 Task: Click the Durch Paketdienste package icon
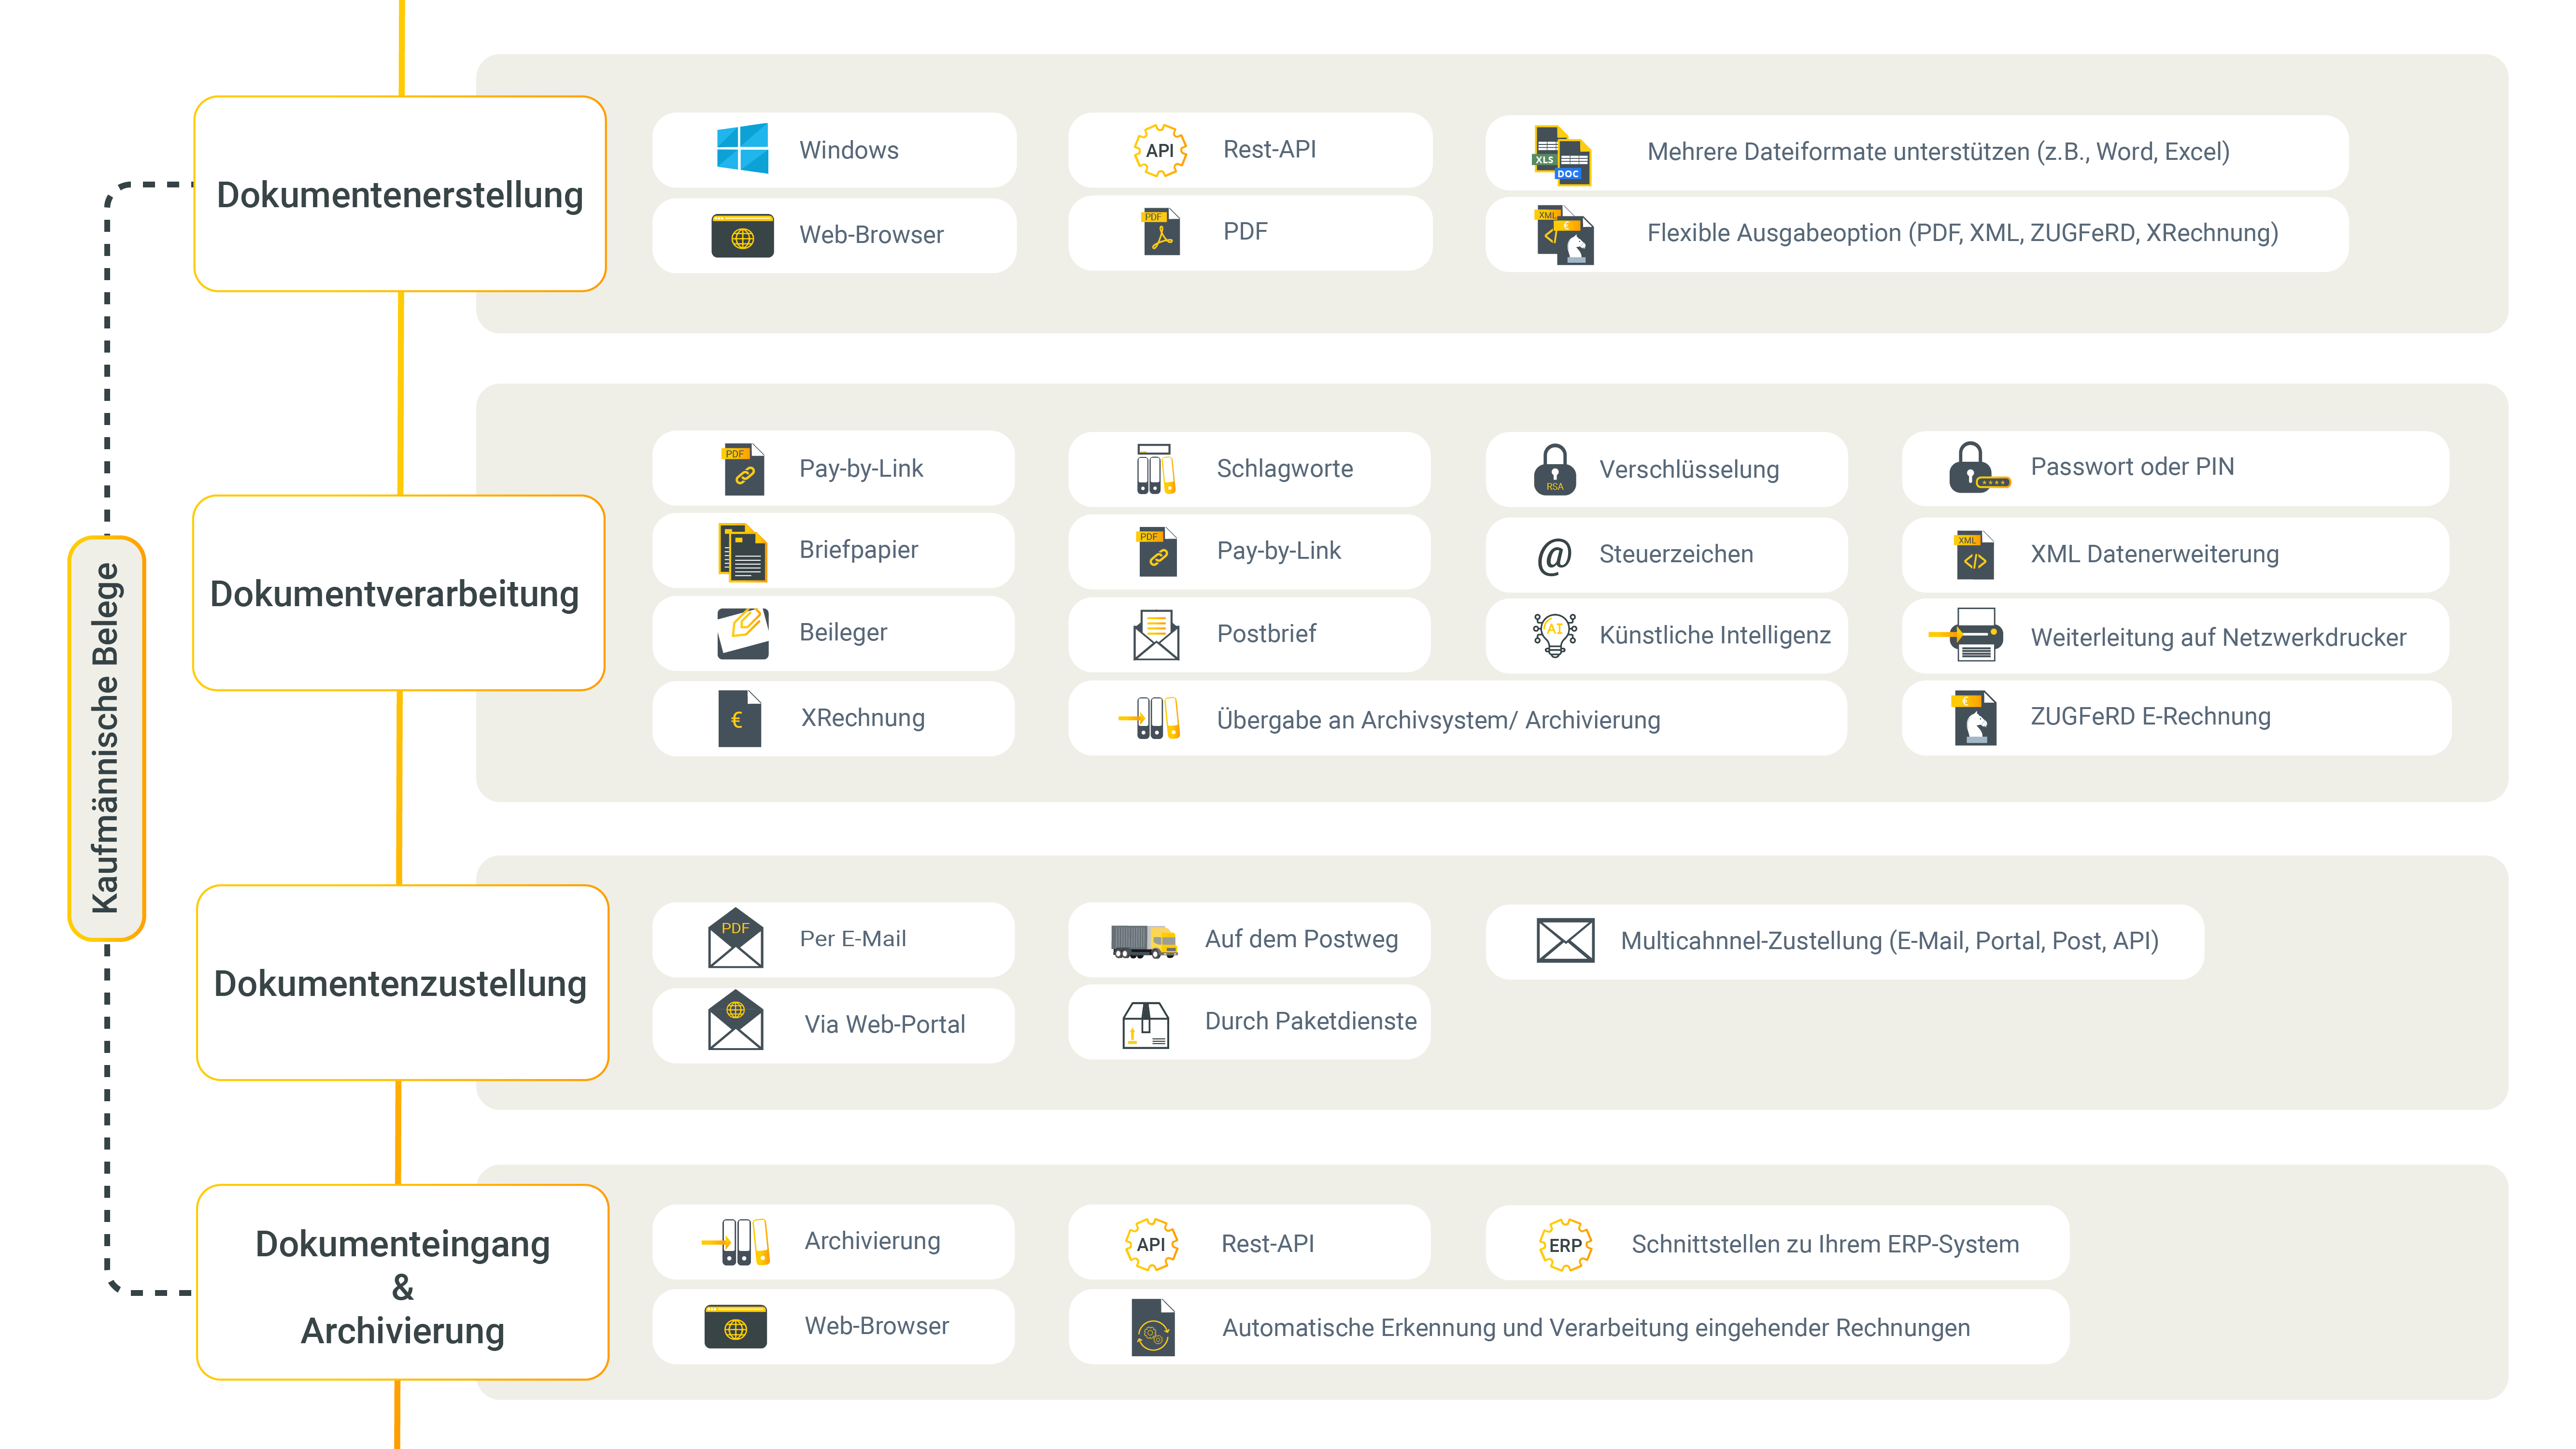(1146, 1025)
